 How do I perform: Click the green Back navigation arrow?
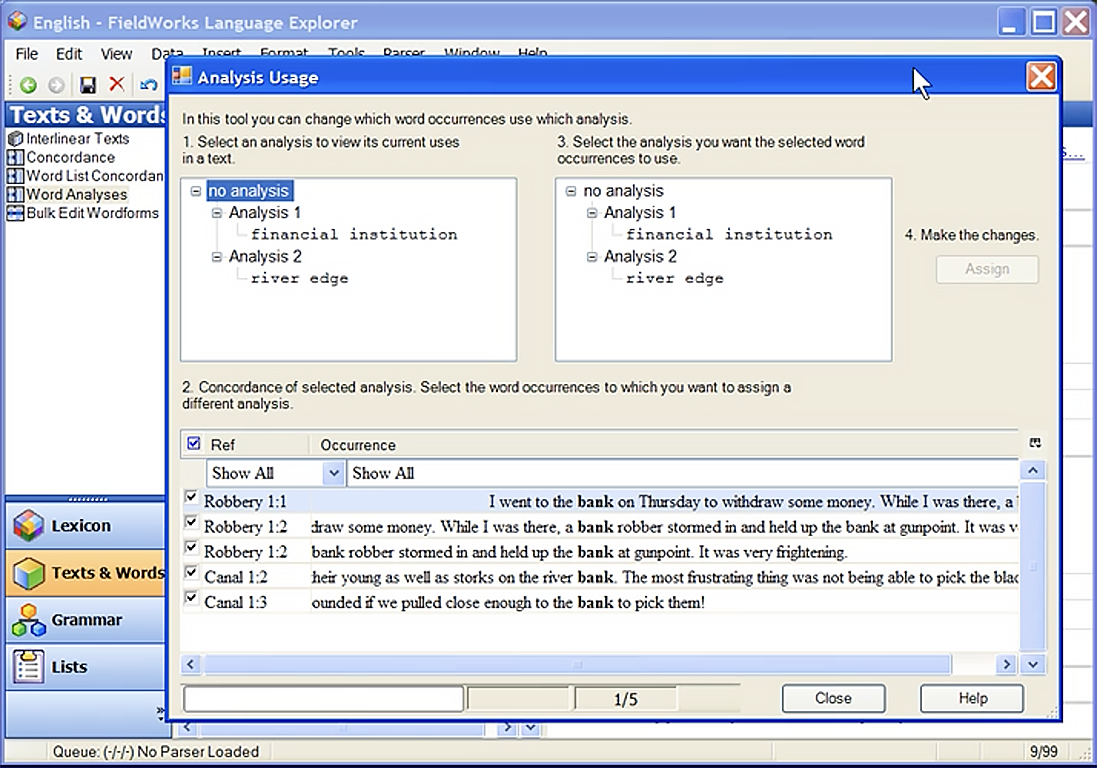click(x=28, y=85)
